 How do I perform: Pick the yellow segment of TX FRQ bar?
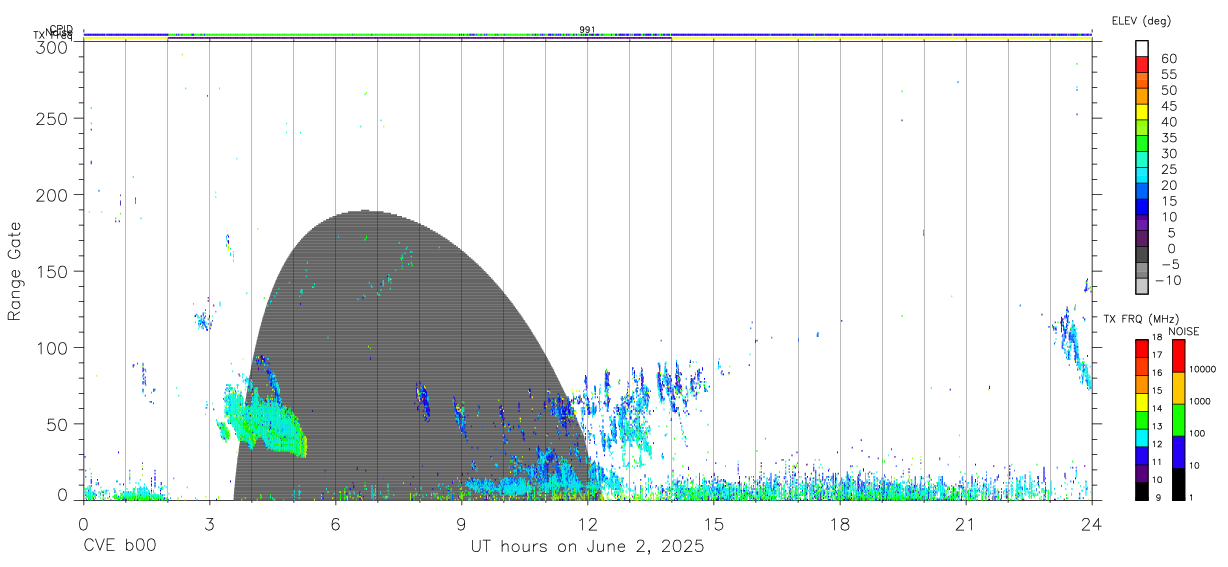pos(1141,402)
